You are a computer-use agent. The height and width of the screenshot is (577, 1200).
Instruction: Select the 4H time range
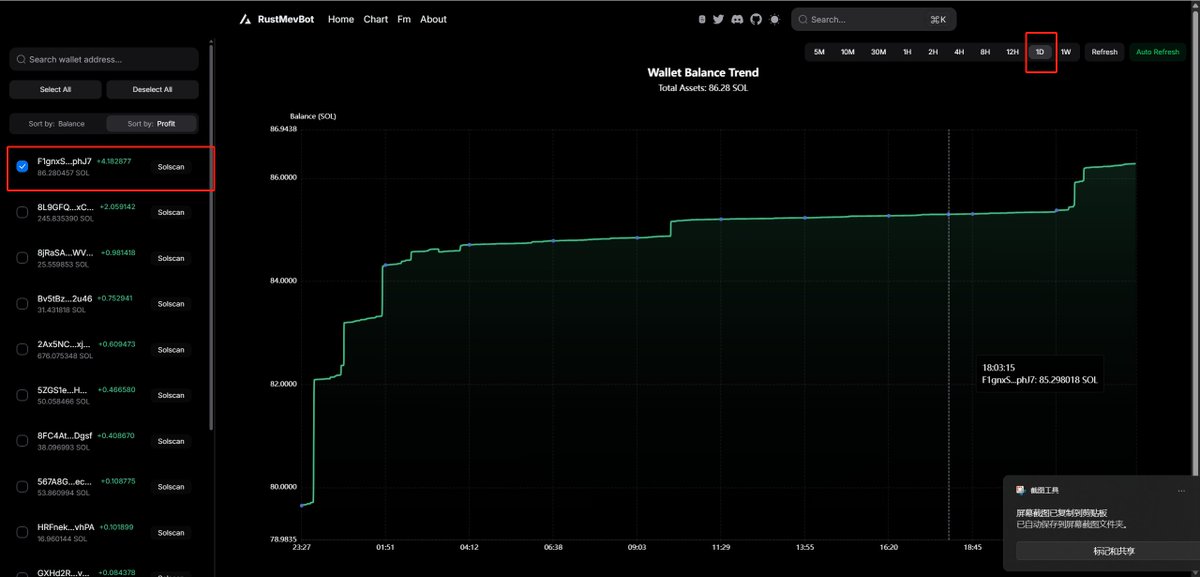[x=959, y=52]
